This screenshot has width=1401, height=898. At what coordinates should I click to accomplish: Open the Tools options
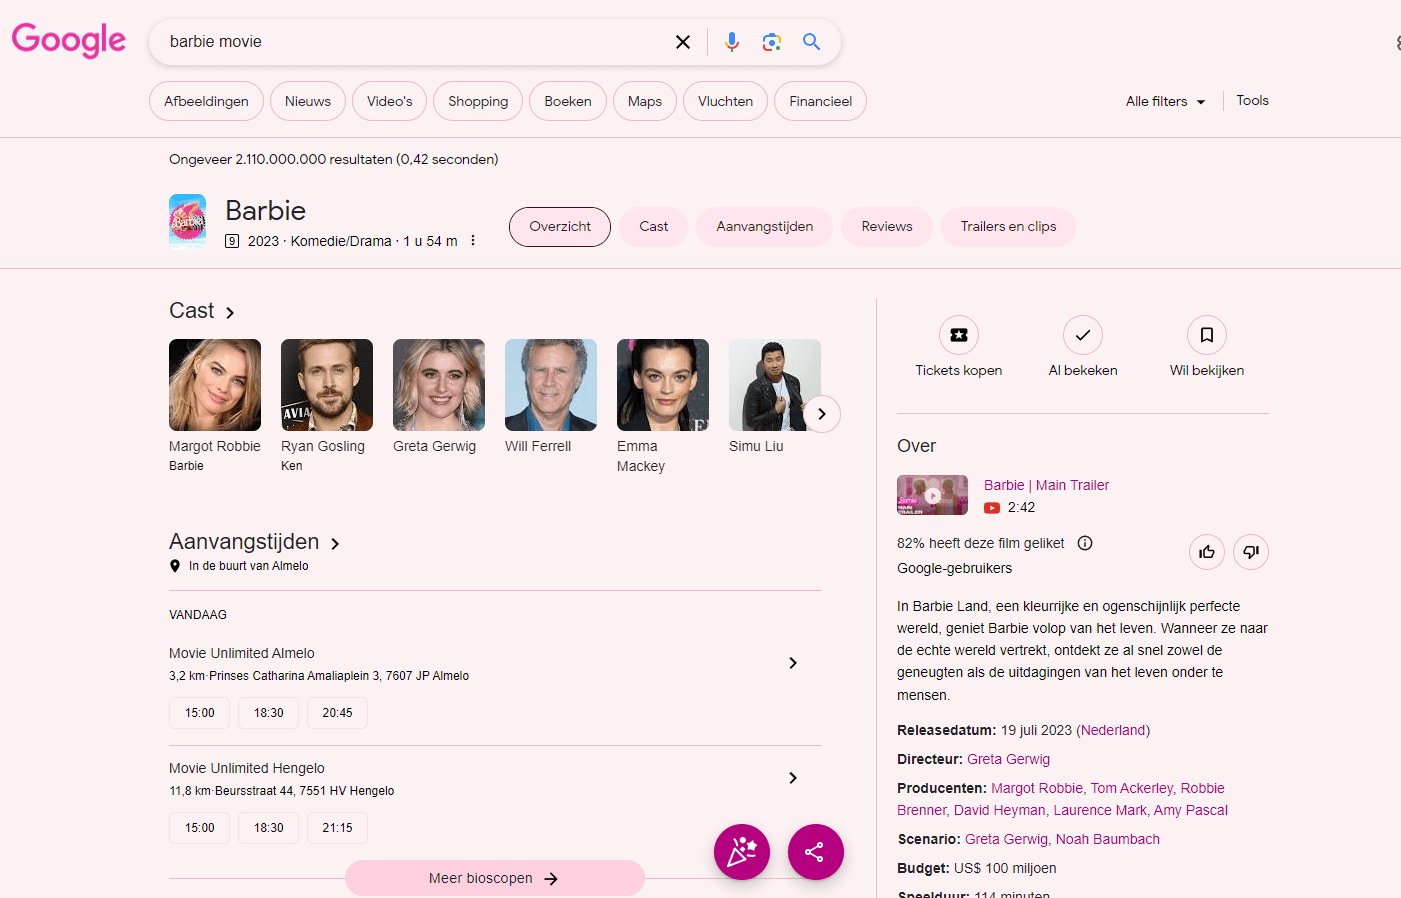[x=1252, y=100]
